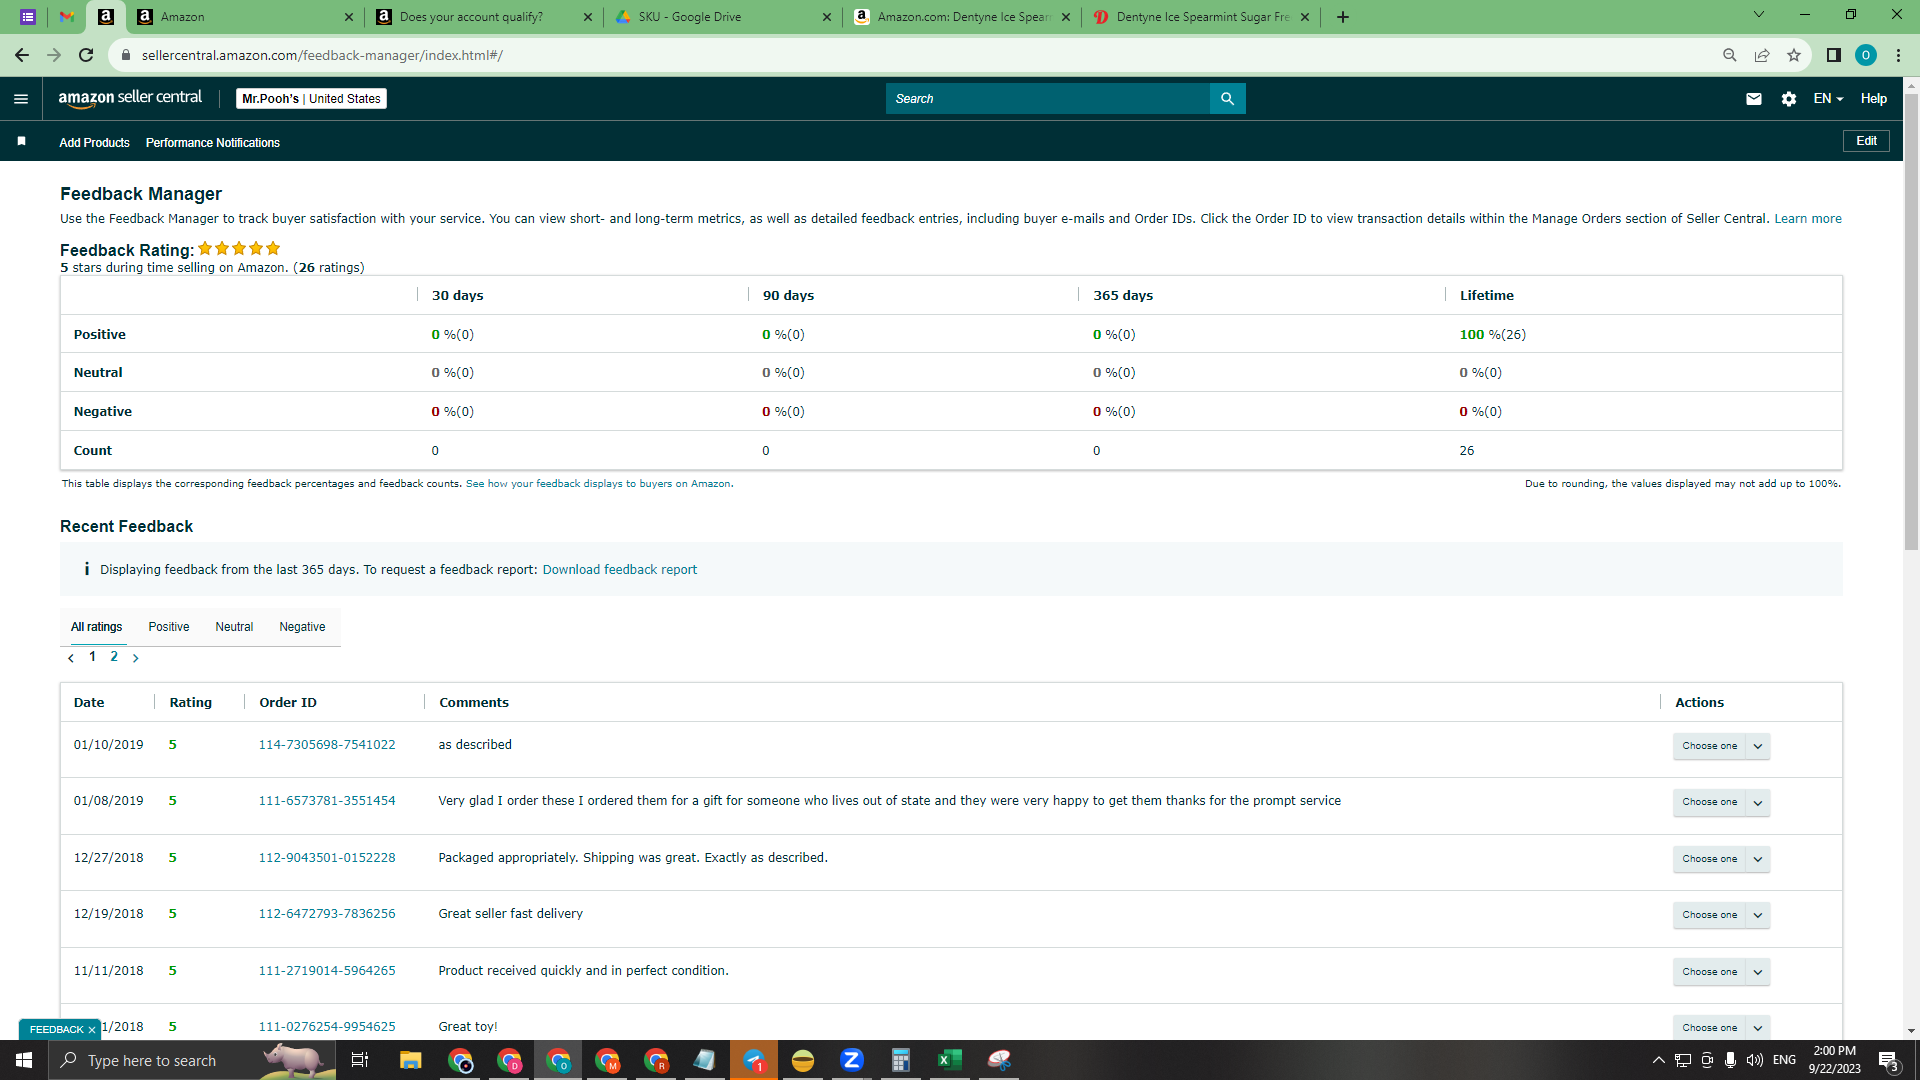Click the Edit button
1920x1080 pixels.
point(1866,141)
